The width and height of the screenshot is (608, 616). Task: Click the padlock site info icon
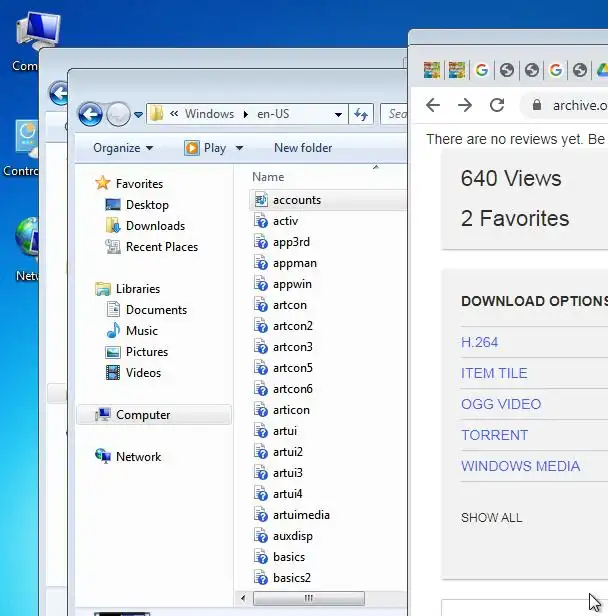coord(537,105)
